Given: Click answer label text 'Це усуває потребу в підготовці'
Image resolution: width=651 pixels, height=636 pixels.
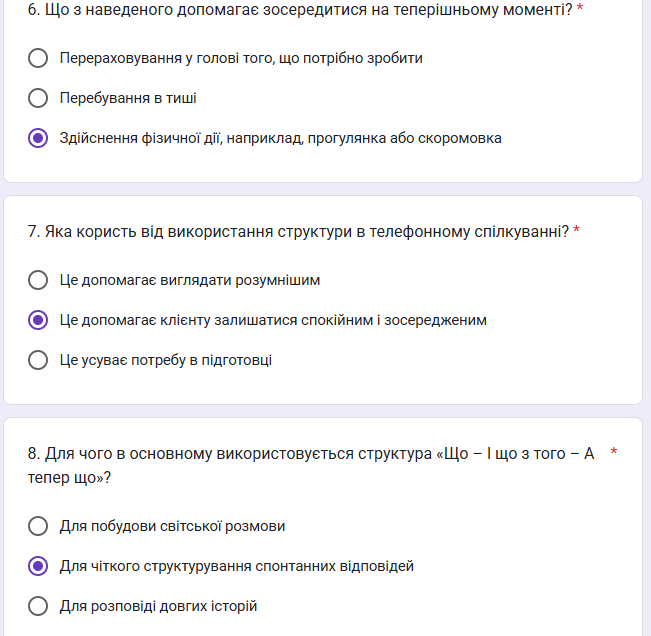Looking at the screenshot, I should click(x=165, y=360).
